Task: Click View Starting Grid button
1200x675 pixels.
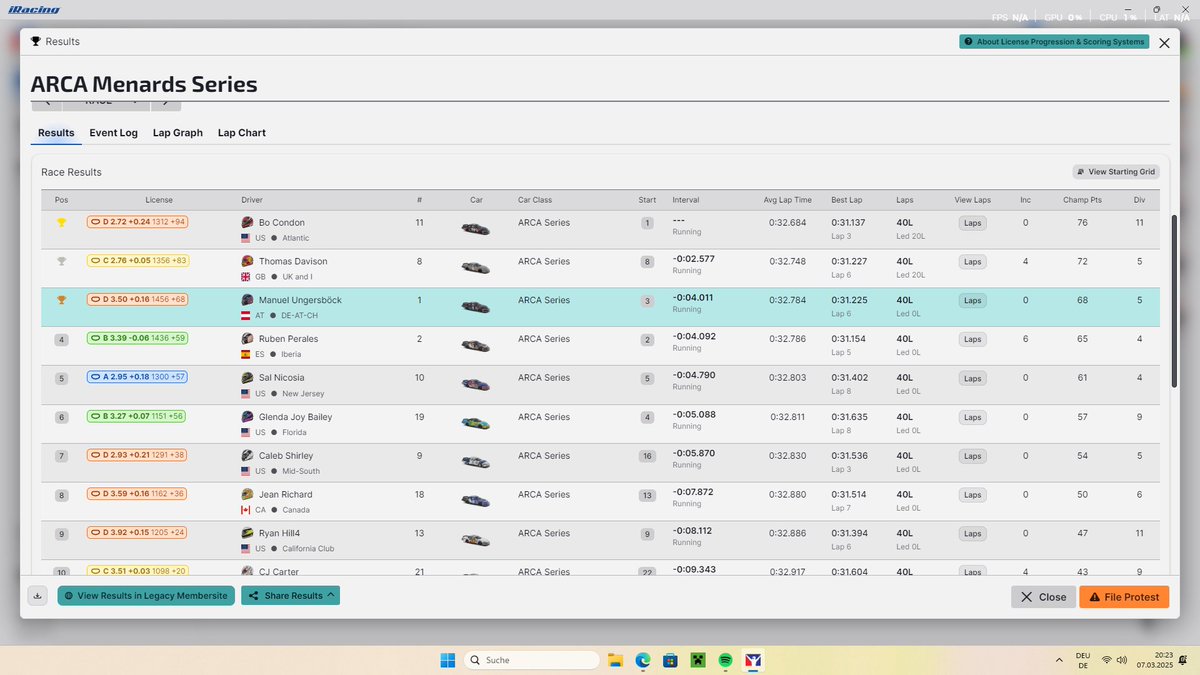Action: tap(1116, 172)
